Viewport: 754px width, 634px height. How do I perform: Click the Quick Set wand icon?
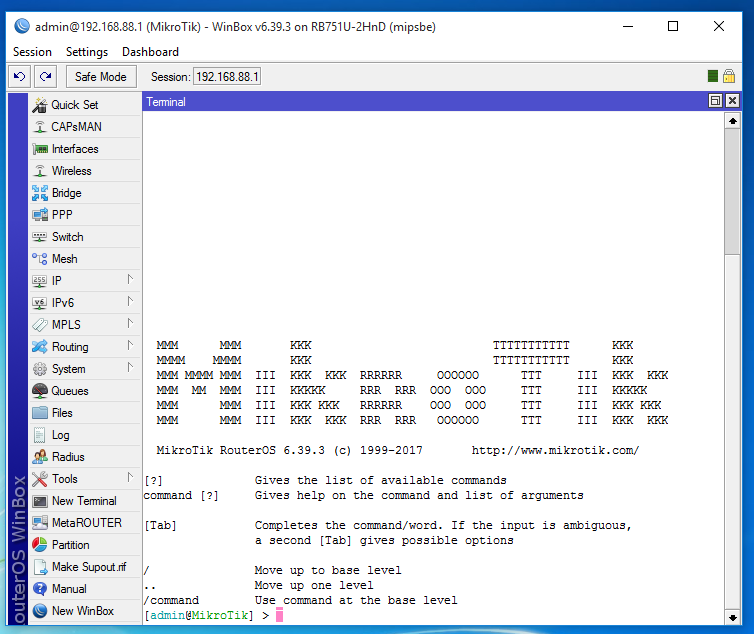coord(40,105)
